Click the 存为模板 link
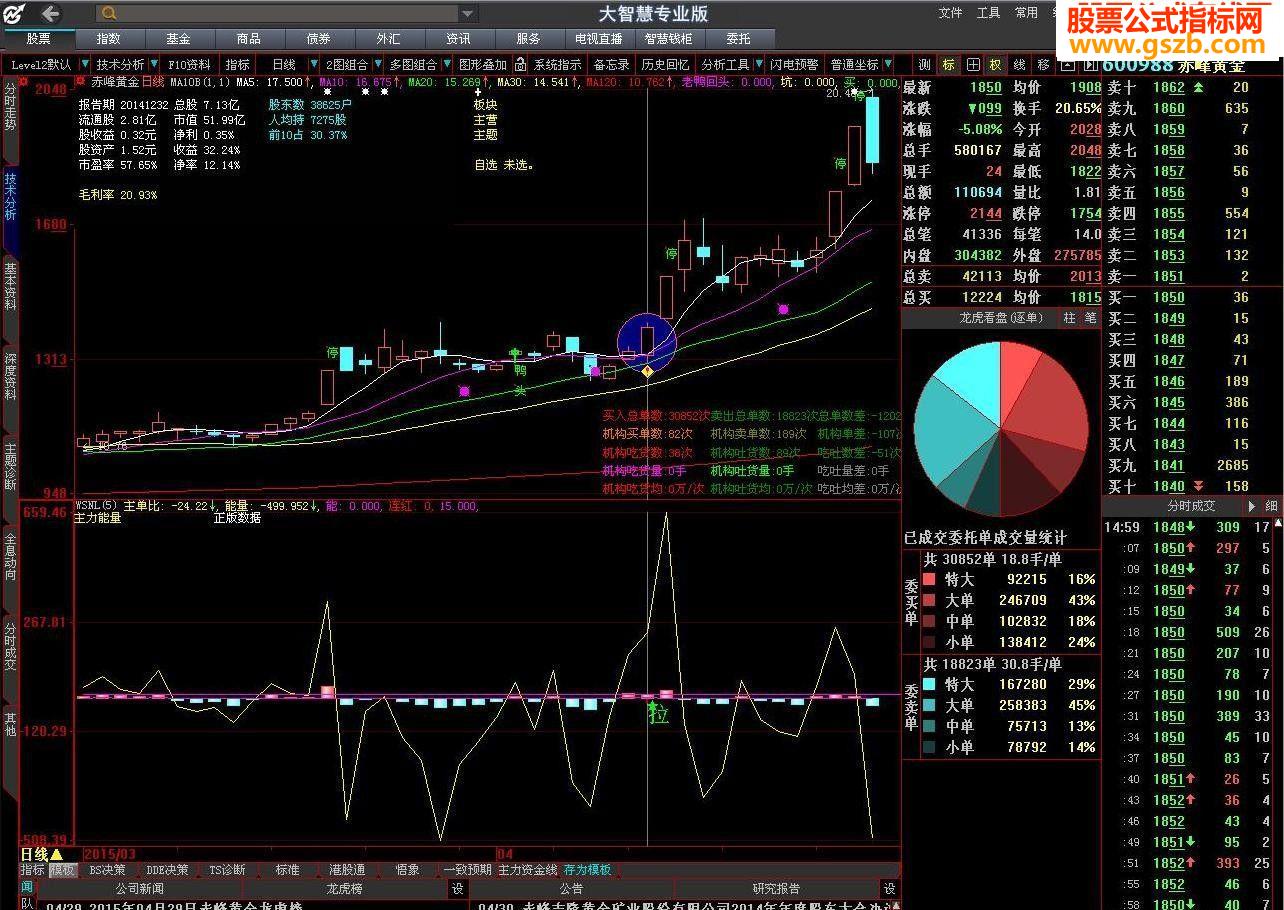1284x910 pixels. click(x=587, y=870)
